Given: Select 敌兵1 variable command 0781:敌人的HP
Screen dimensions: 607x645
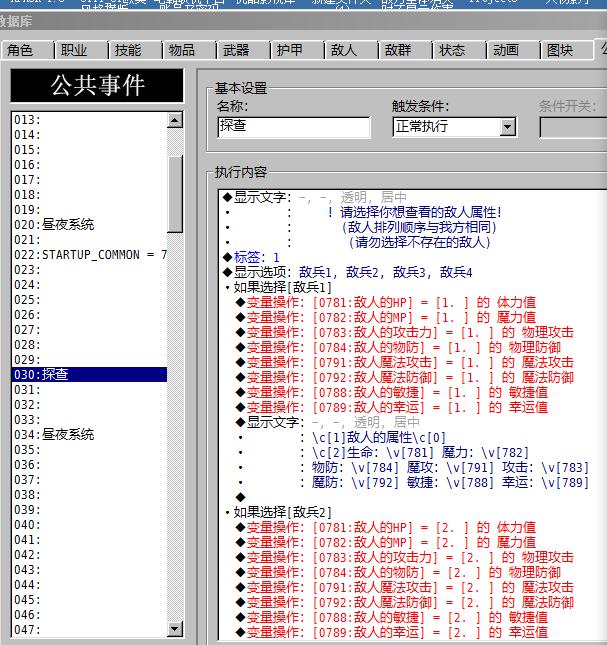Looking at the screenshot, I should 386,302.
